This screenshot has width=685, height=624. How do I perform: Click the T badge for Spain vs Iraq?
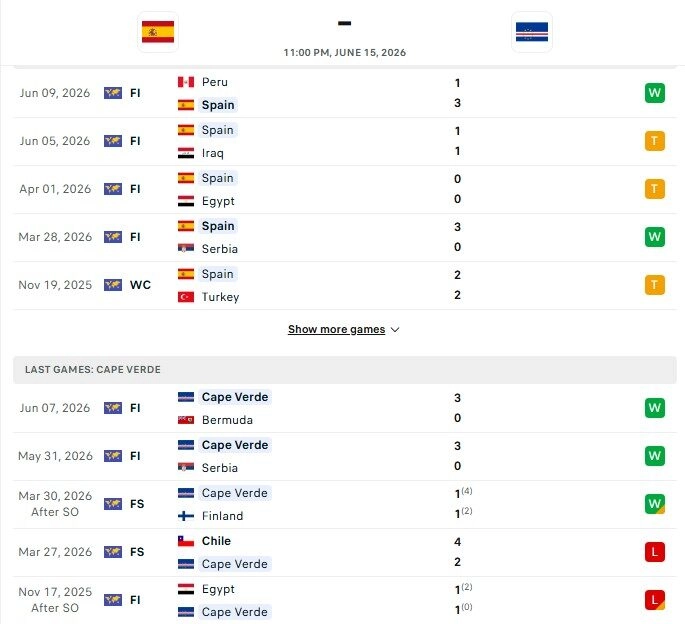pos(654,141)
